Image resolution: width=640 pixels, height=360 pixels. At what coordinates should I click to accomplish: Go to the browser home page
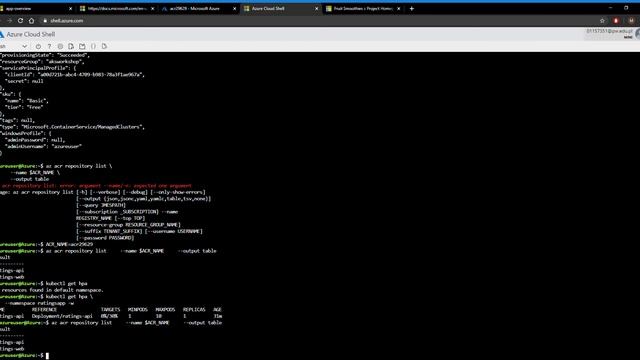tap(31, 20)
